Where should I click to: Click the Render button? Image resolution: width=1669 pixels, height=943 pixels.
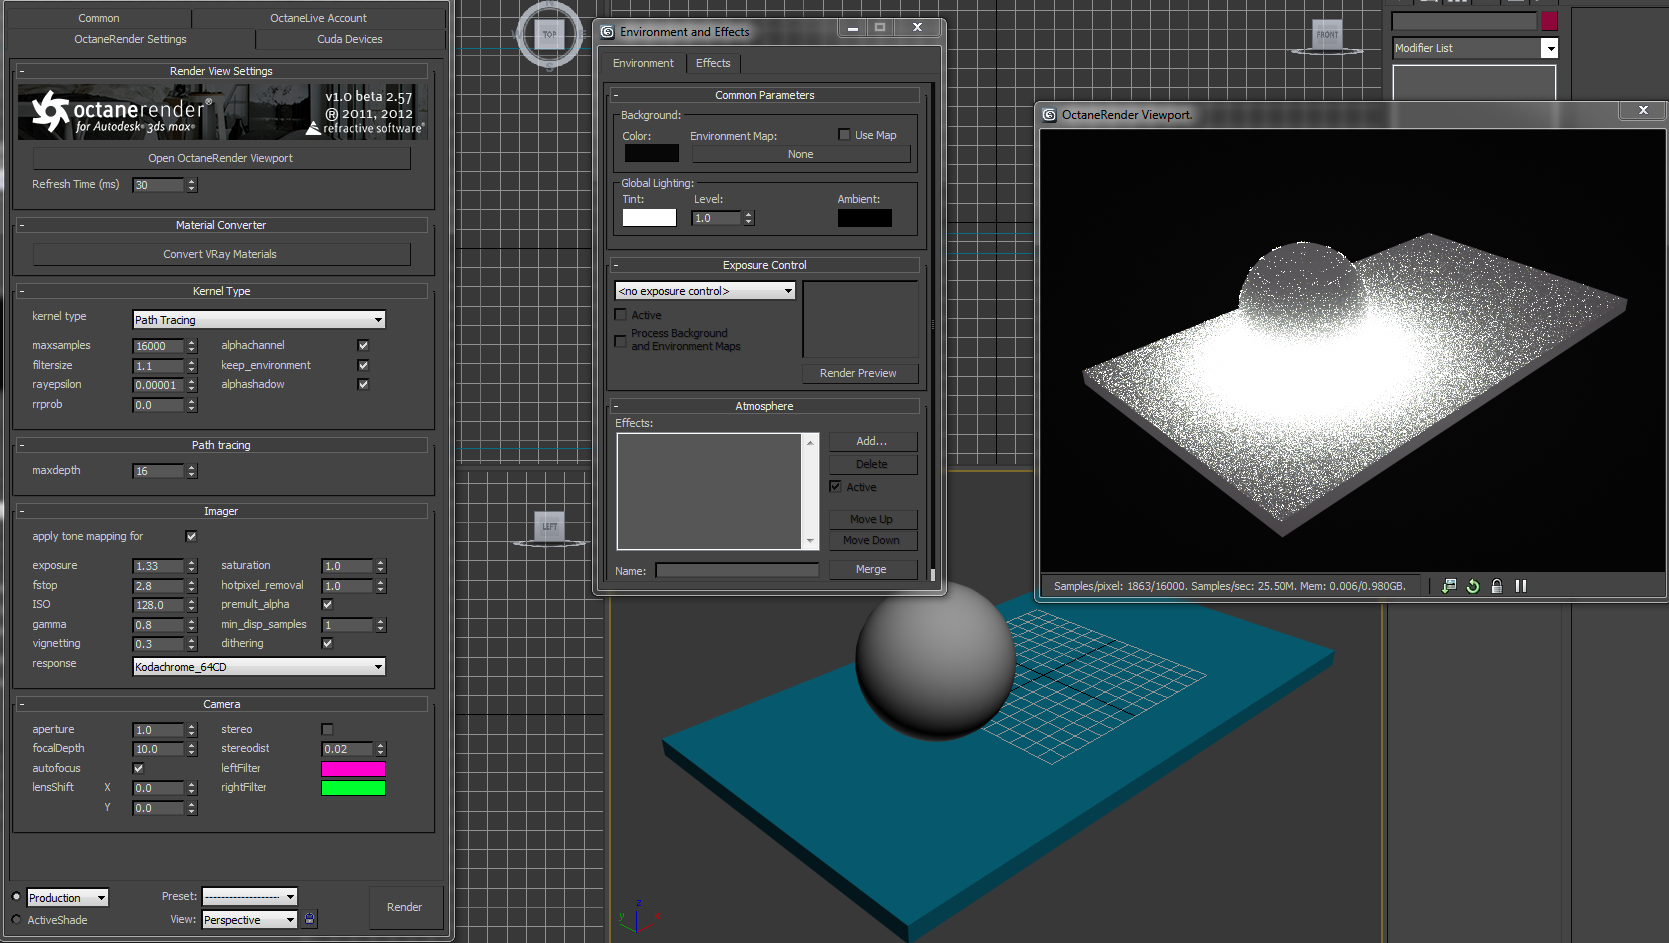coord(405,907)
